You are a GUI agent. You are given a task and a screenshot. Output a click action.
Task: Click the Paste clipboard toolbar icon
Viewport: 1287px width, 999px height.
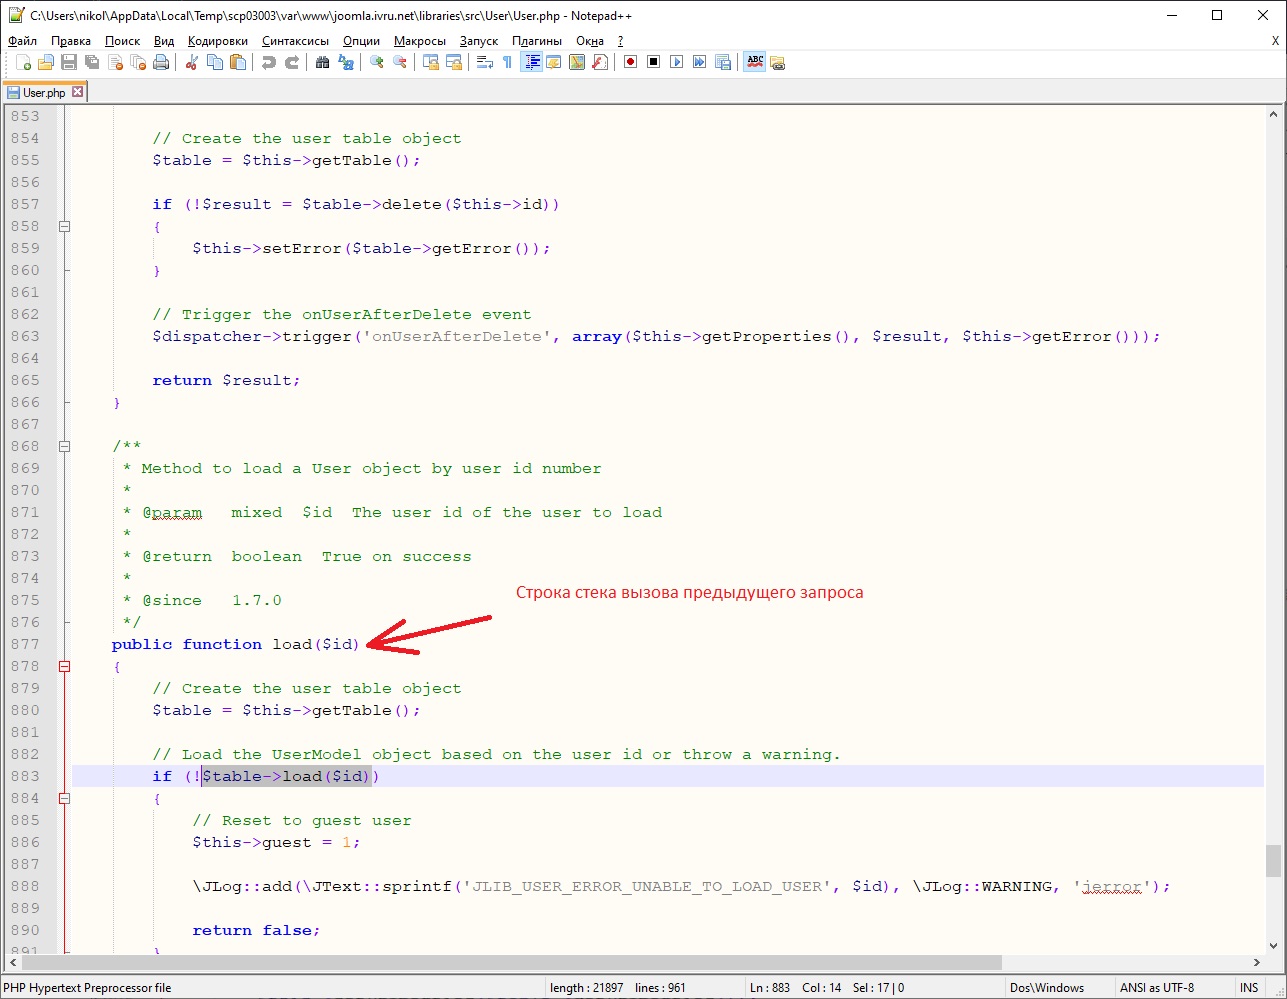[x=238, y=62]
